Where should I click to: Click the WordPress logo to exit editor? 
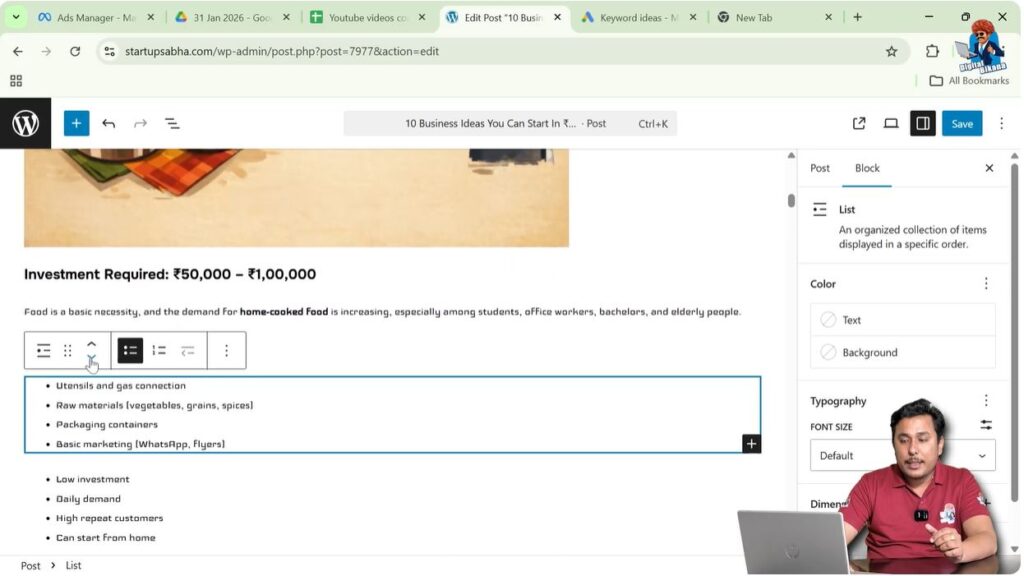[x=25, y=123]
